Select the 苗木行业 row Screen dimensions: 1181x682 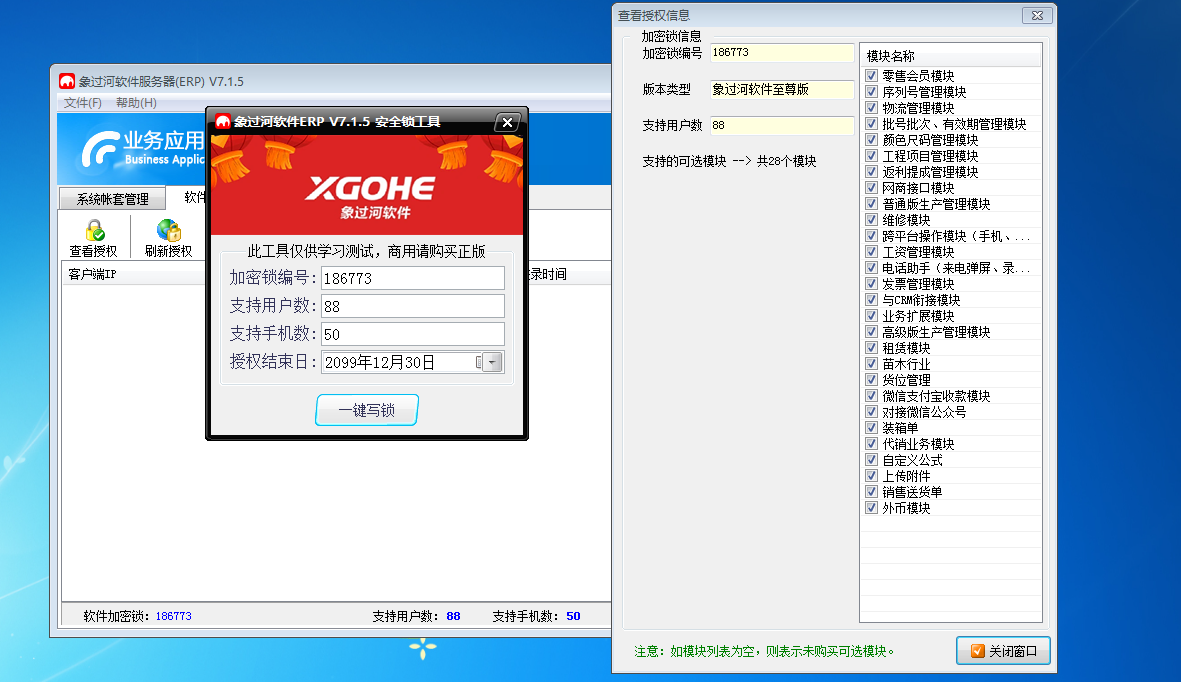click(x=951, y=364)
